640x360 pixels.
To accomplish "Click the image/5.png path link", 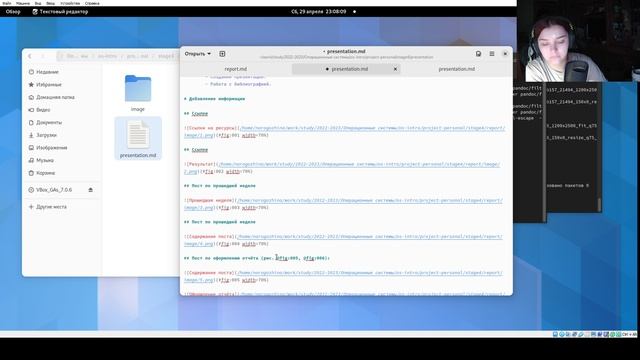I will point(198,280).
